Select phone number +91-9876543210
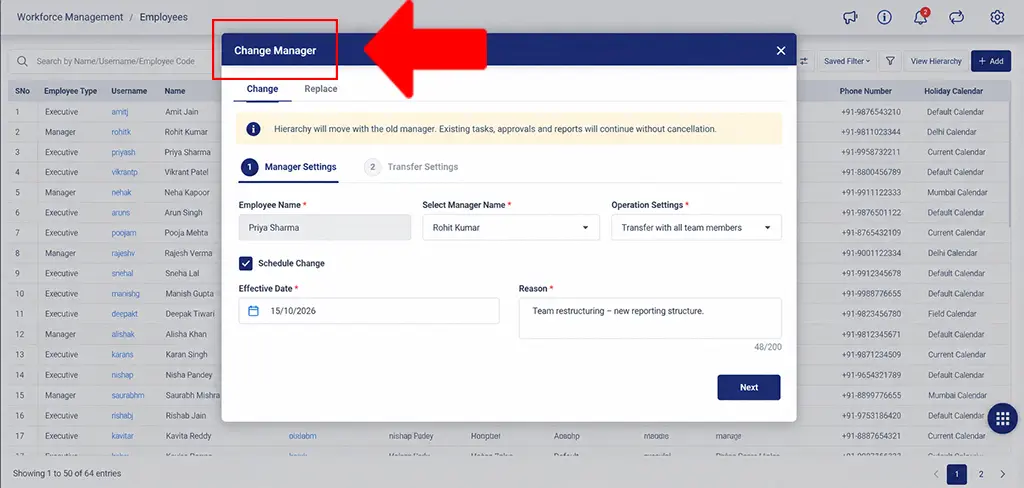This screenshot has width=1024, height=488. pyautogui.click(x=871, y=112)
